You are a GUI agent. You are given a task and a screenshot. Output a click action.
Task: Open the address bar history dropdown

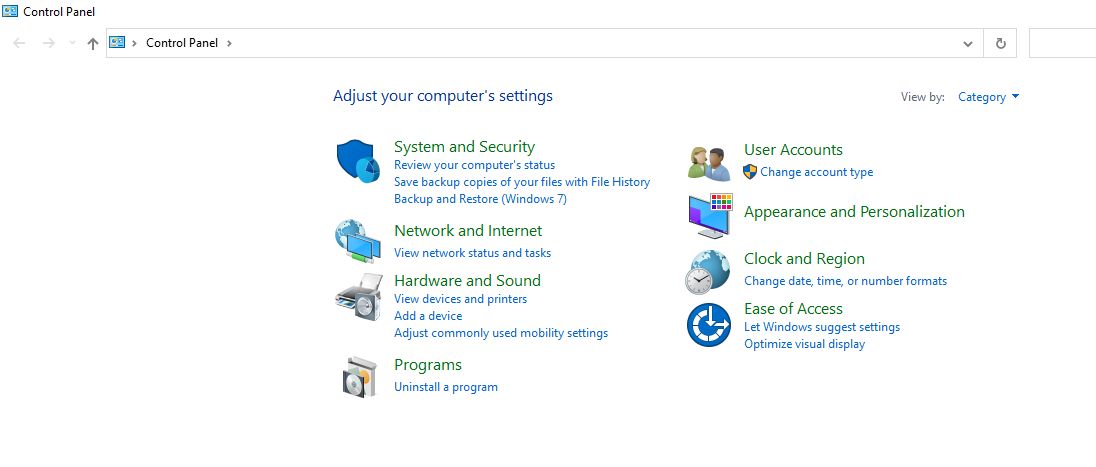[967, 43]
